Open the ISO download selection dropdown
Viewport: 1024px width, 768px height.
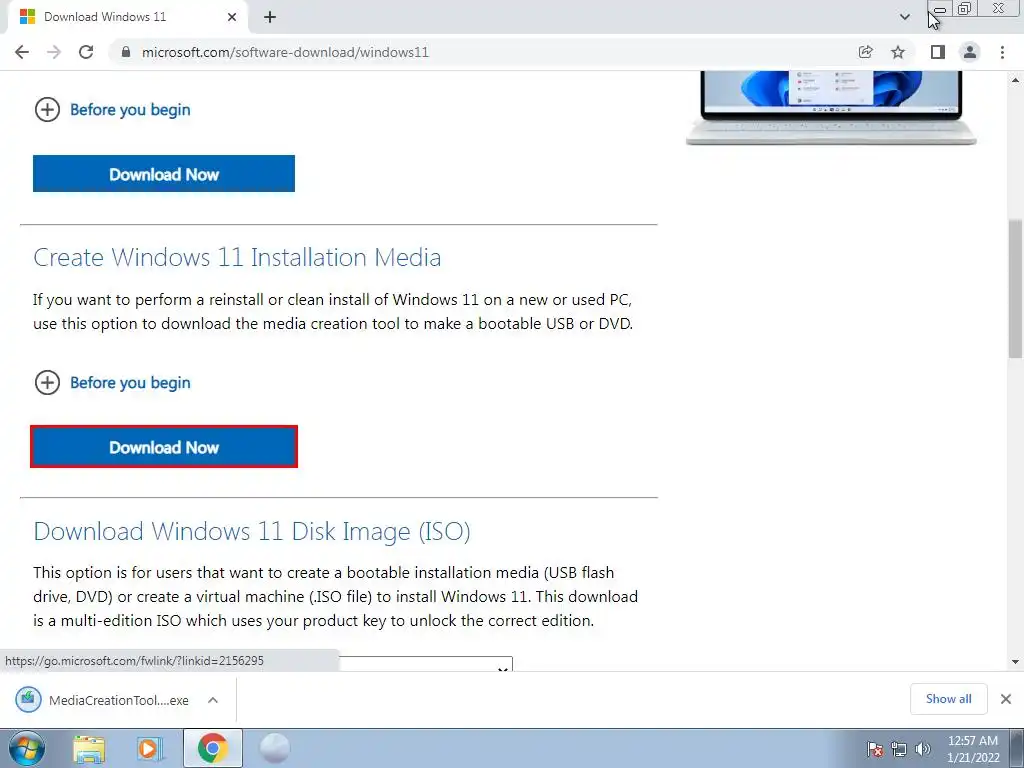tap(426, 664)
